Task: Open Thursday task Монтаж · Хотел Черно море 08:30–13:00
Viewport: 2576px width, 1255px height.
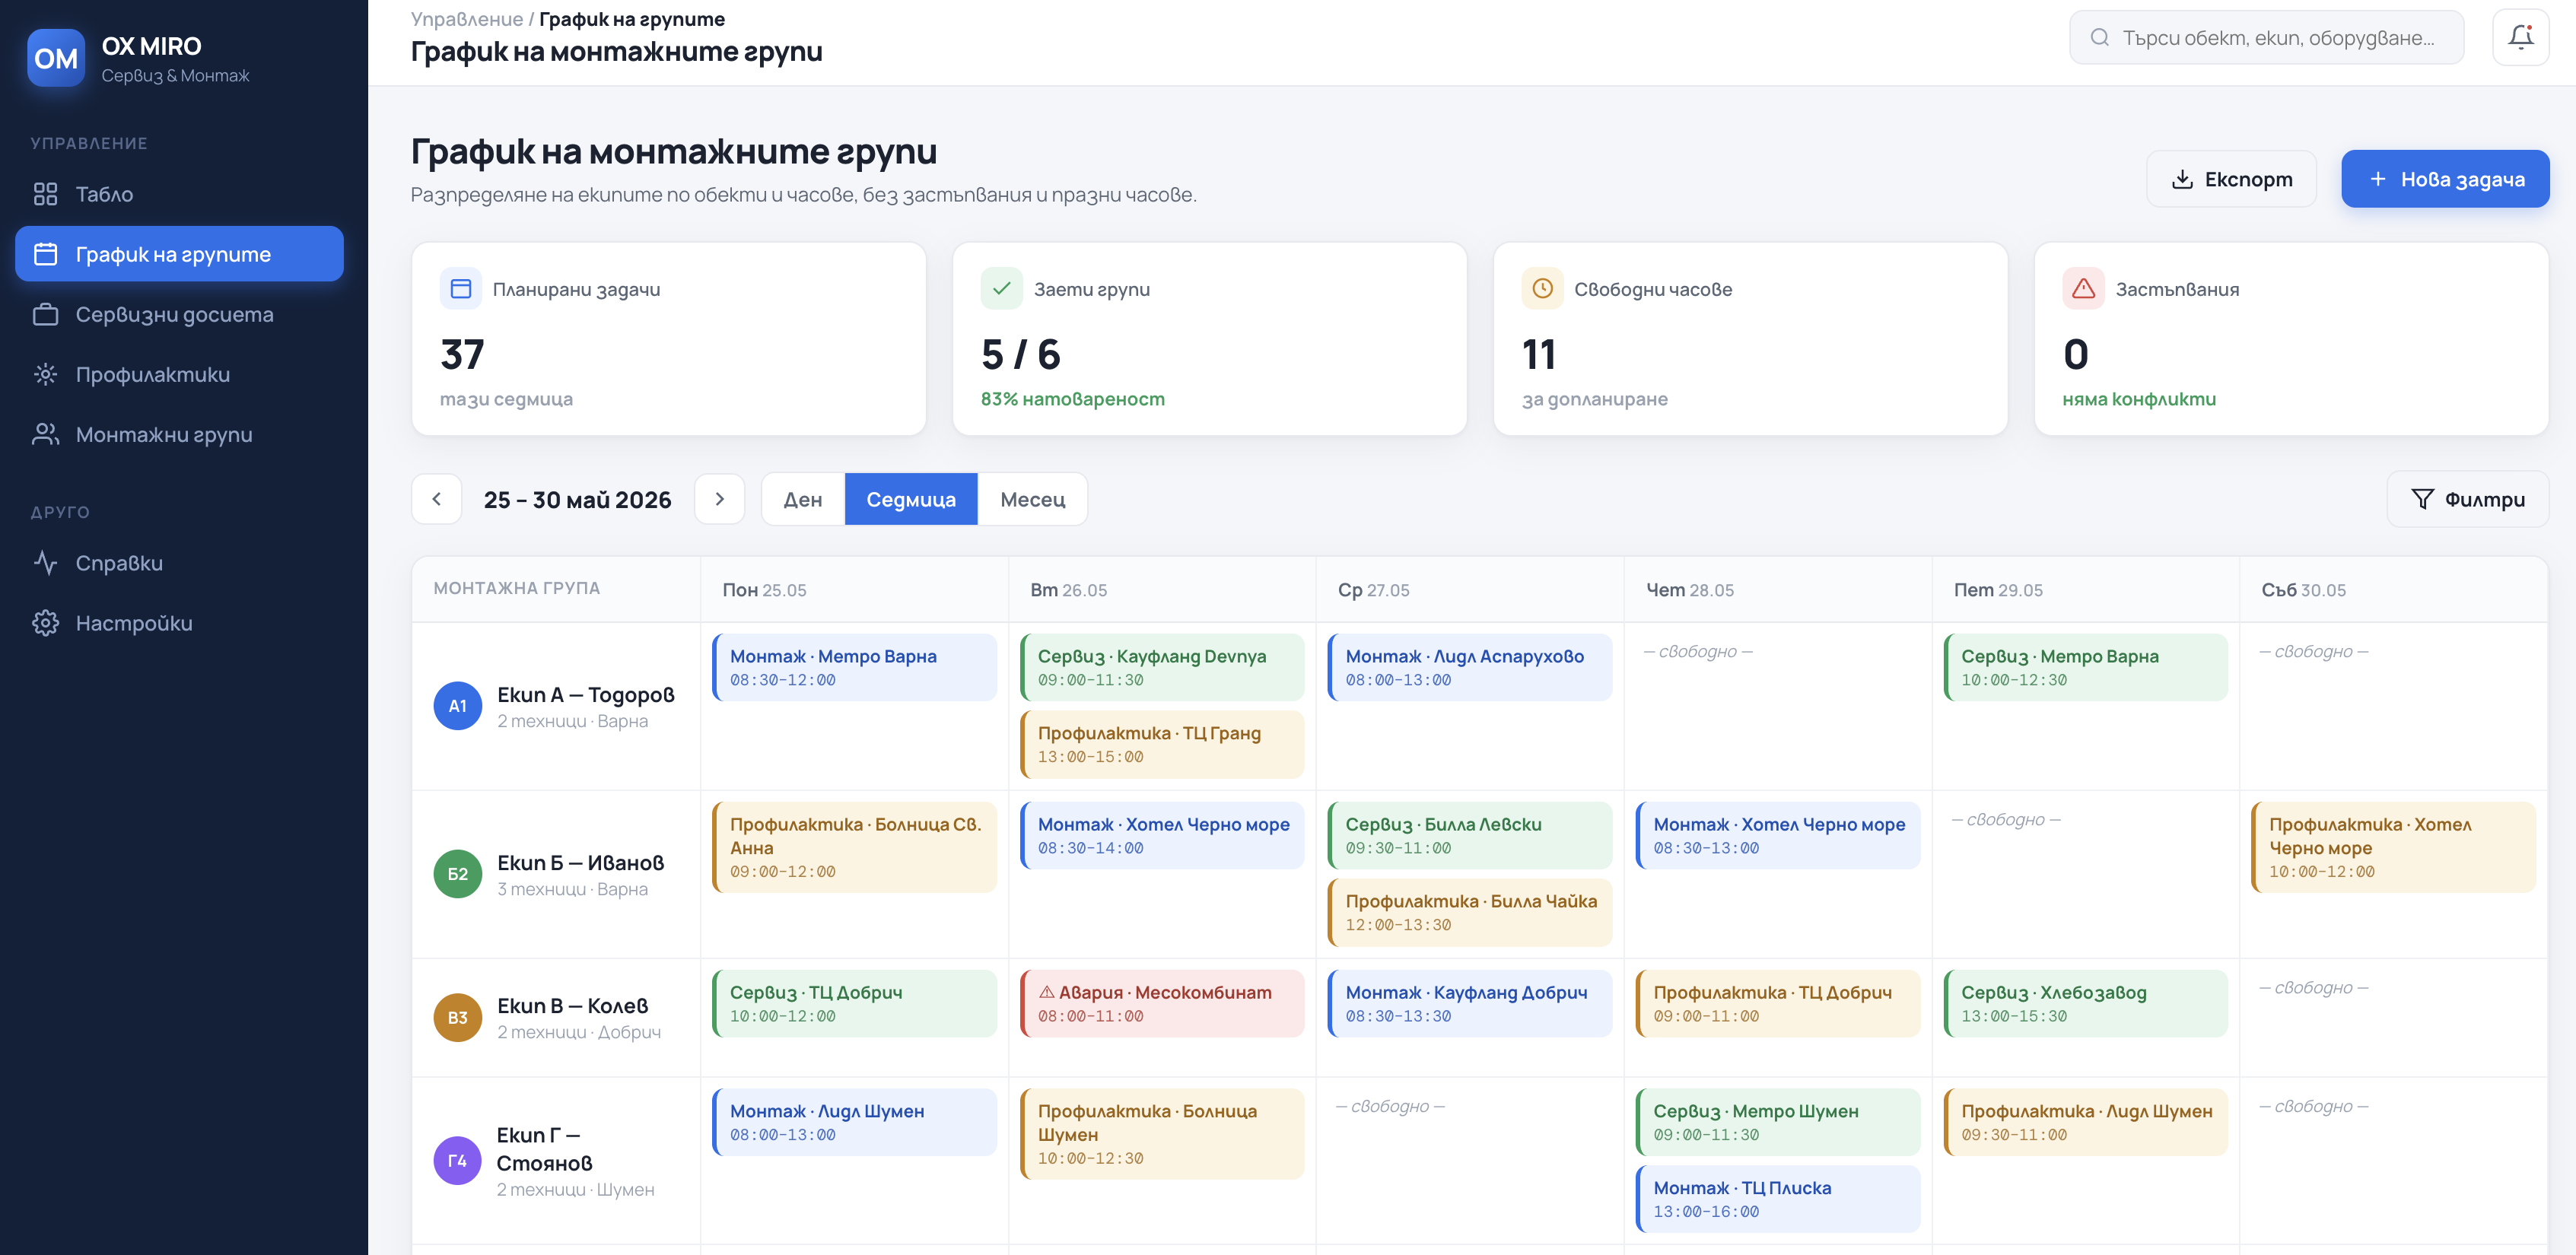Action: [1778, 836]
